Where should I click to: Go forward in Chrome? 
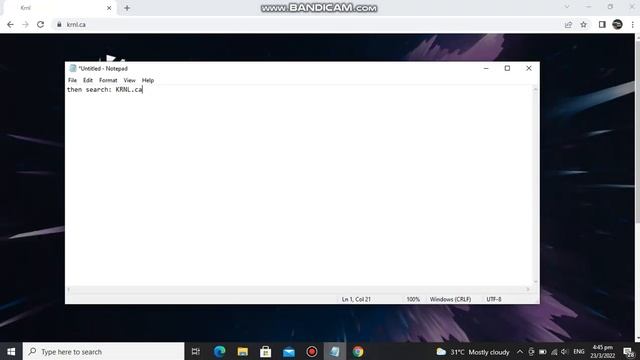pos(25,24)
